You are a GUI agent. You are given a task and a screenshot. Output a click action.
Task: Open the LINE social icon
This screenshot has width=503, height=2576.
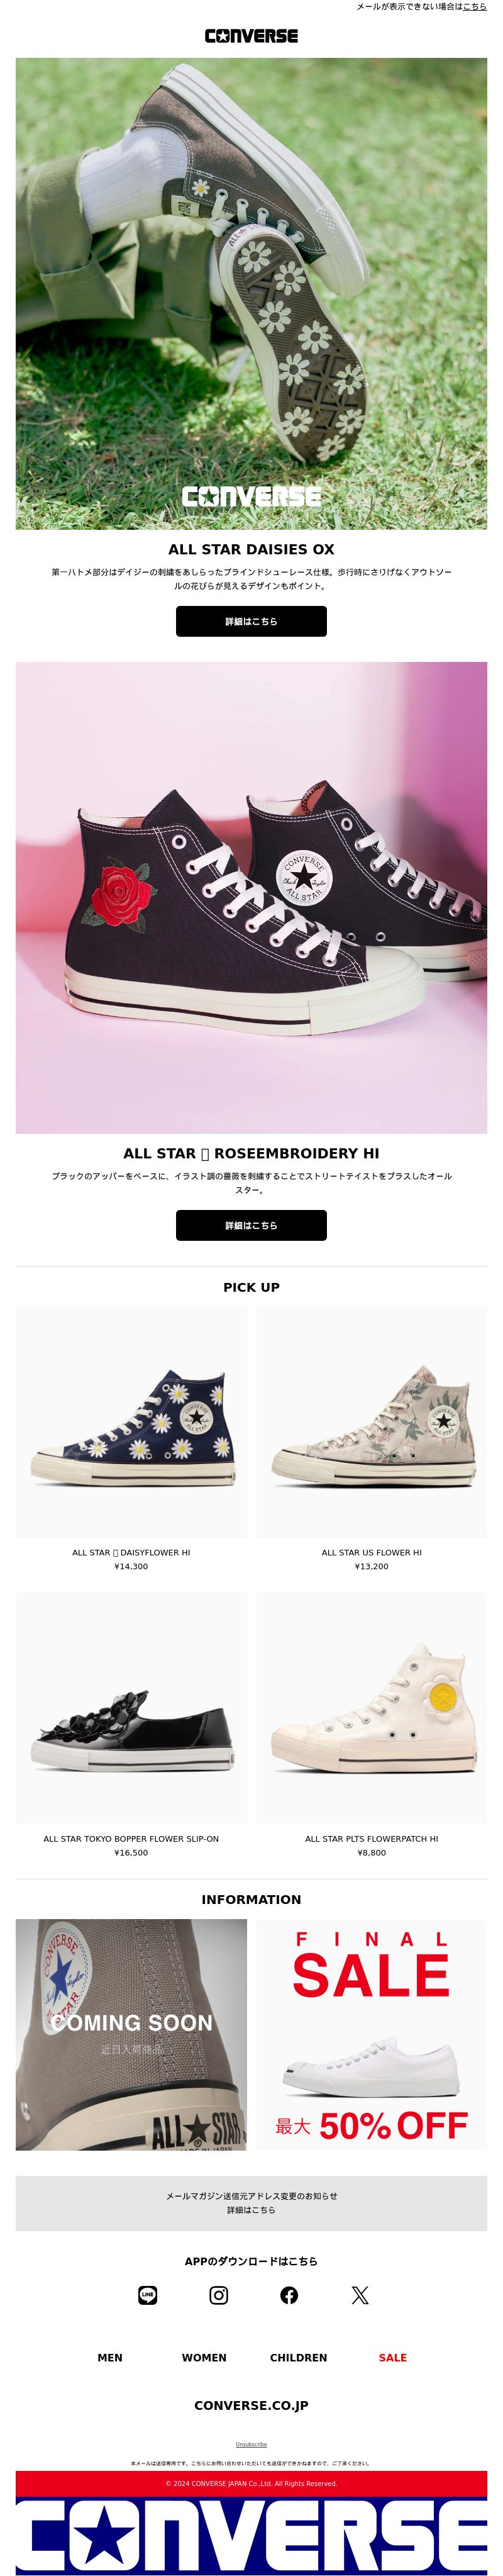tap(148, 2295)
